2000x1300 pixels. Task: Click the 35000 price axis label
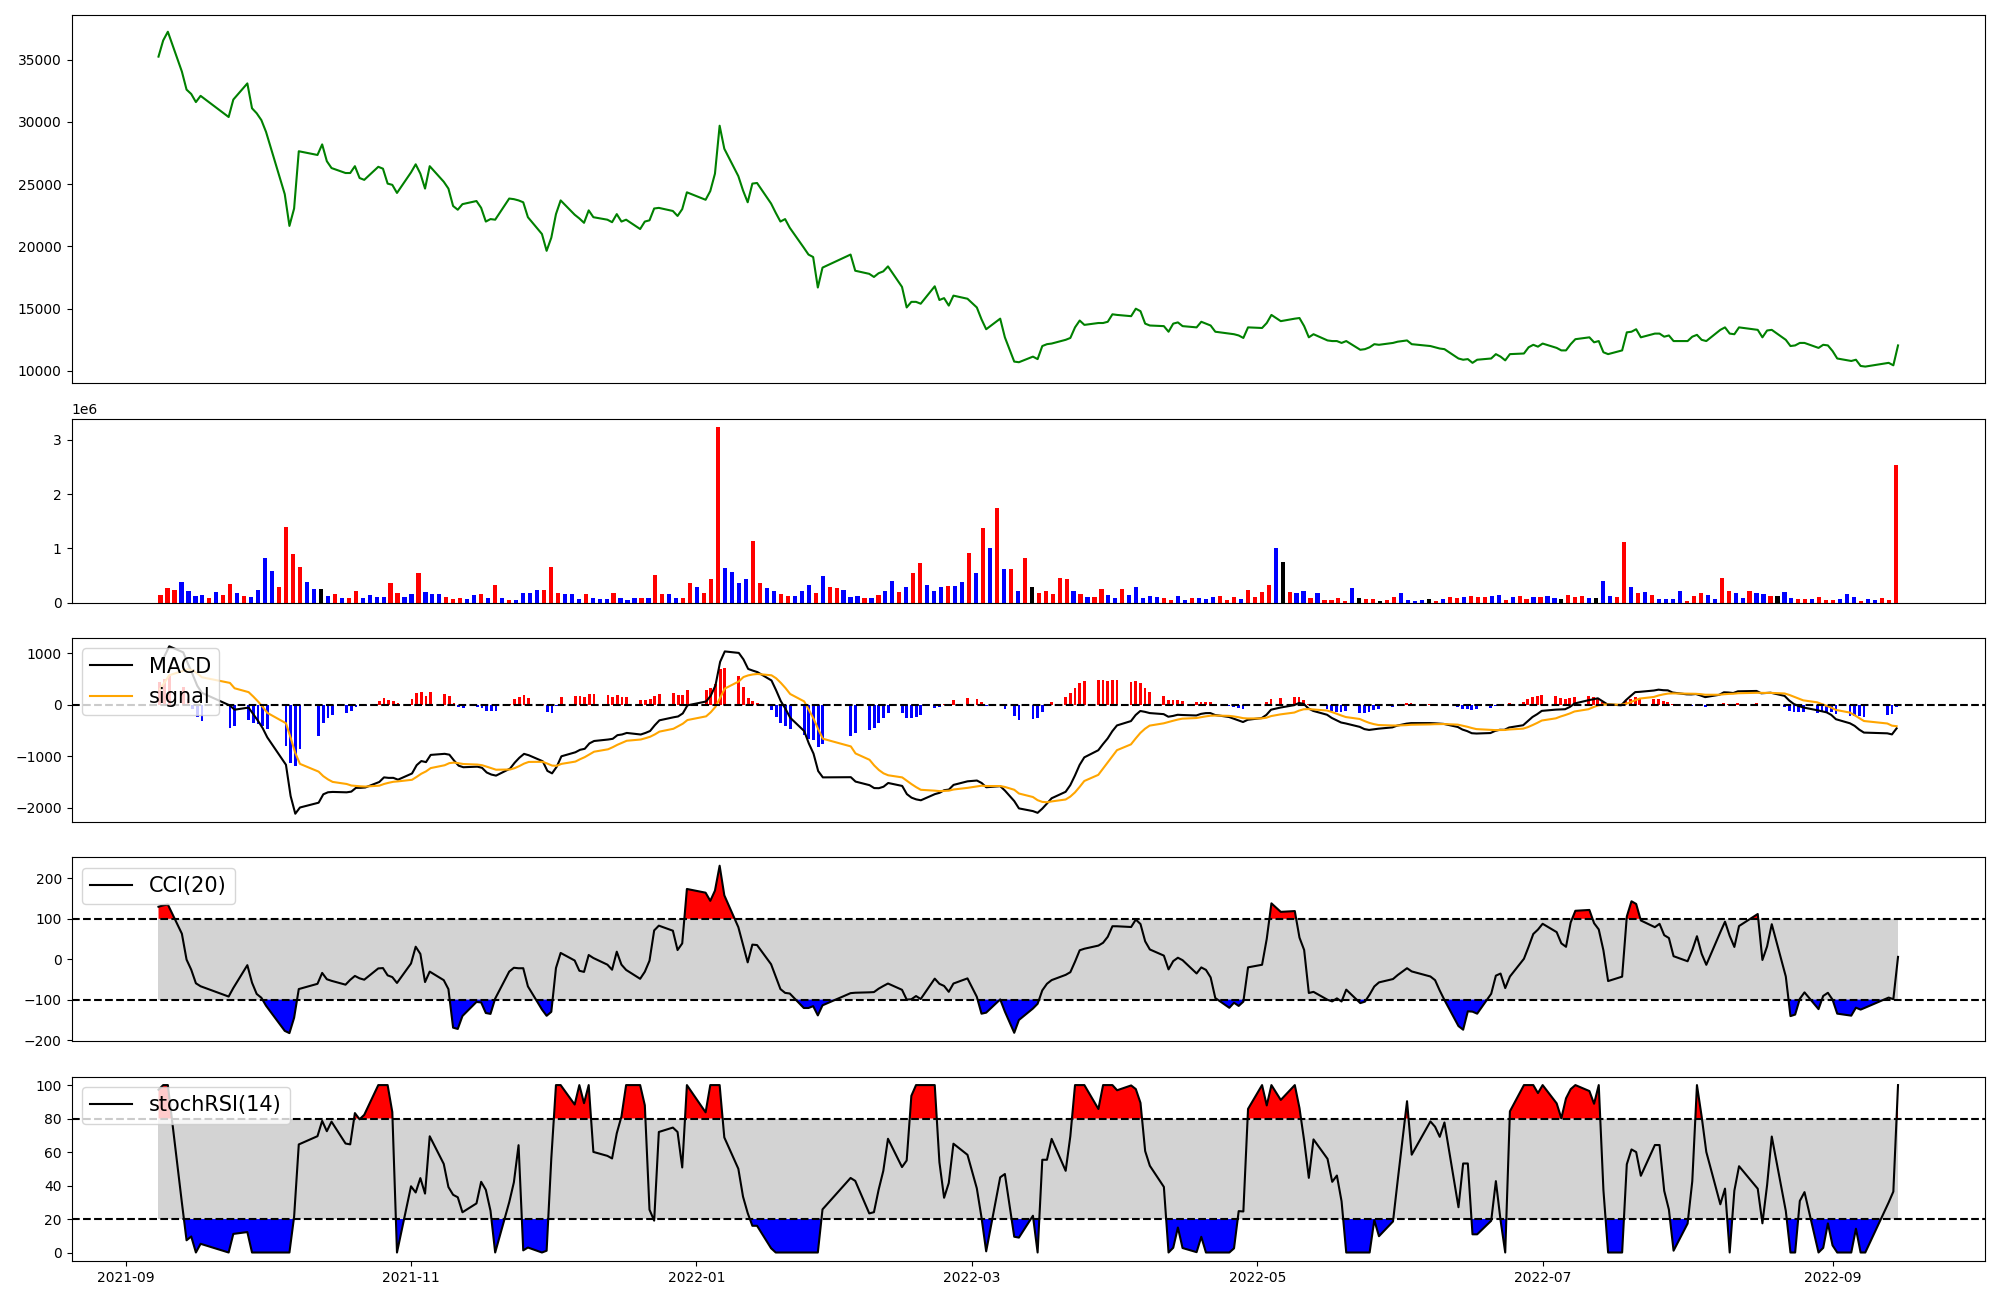40,60
